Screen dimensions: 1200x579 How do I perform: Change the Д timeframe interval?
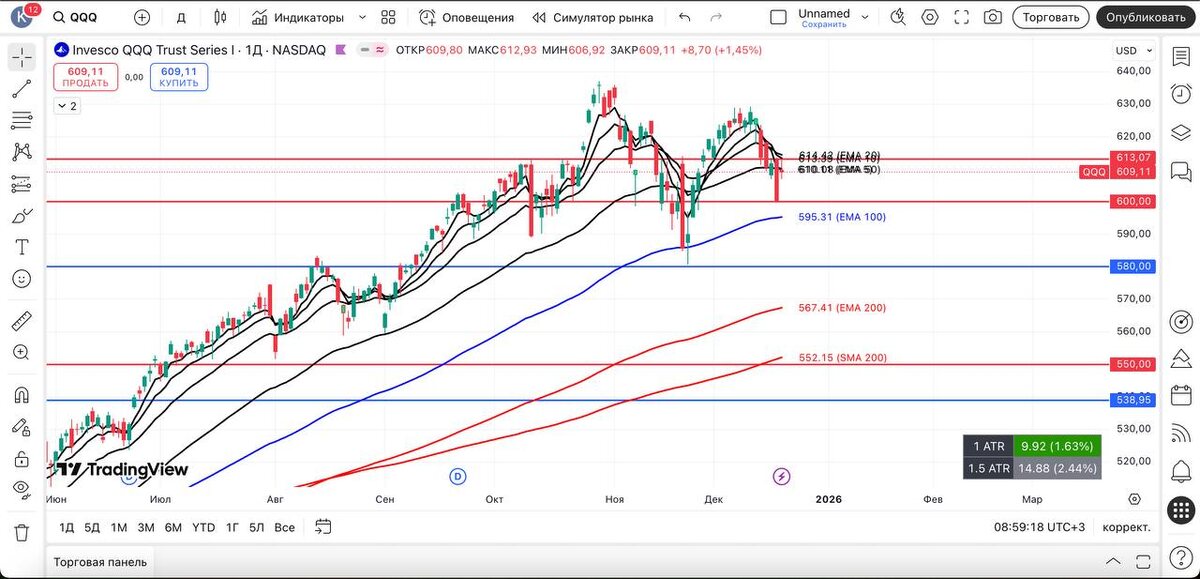click(x=181, y=17)
